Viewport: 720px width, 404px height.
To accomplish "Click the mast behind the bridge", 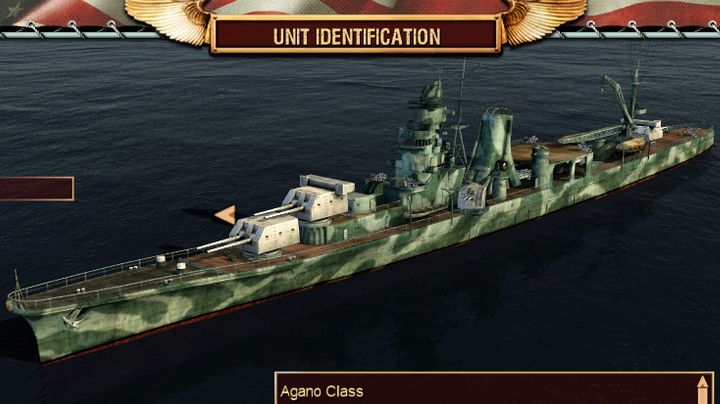I will [x=461, y=115].
